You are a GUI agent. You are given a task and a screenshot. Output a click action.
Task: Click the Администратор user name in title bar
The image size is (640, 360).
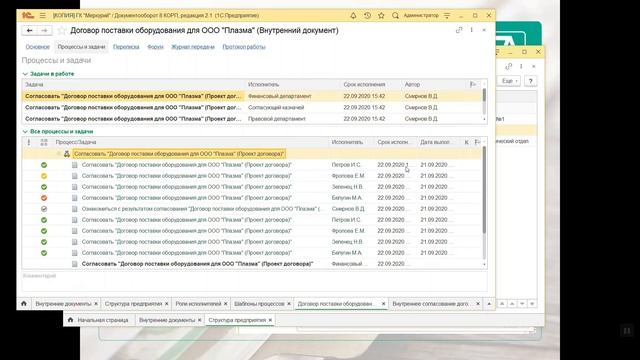click(421, 16)
